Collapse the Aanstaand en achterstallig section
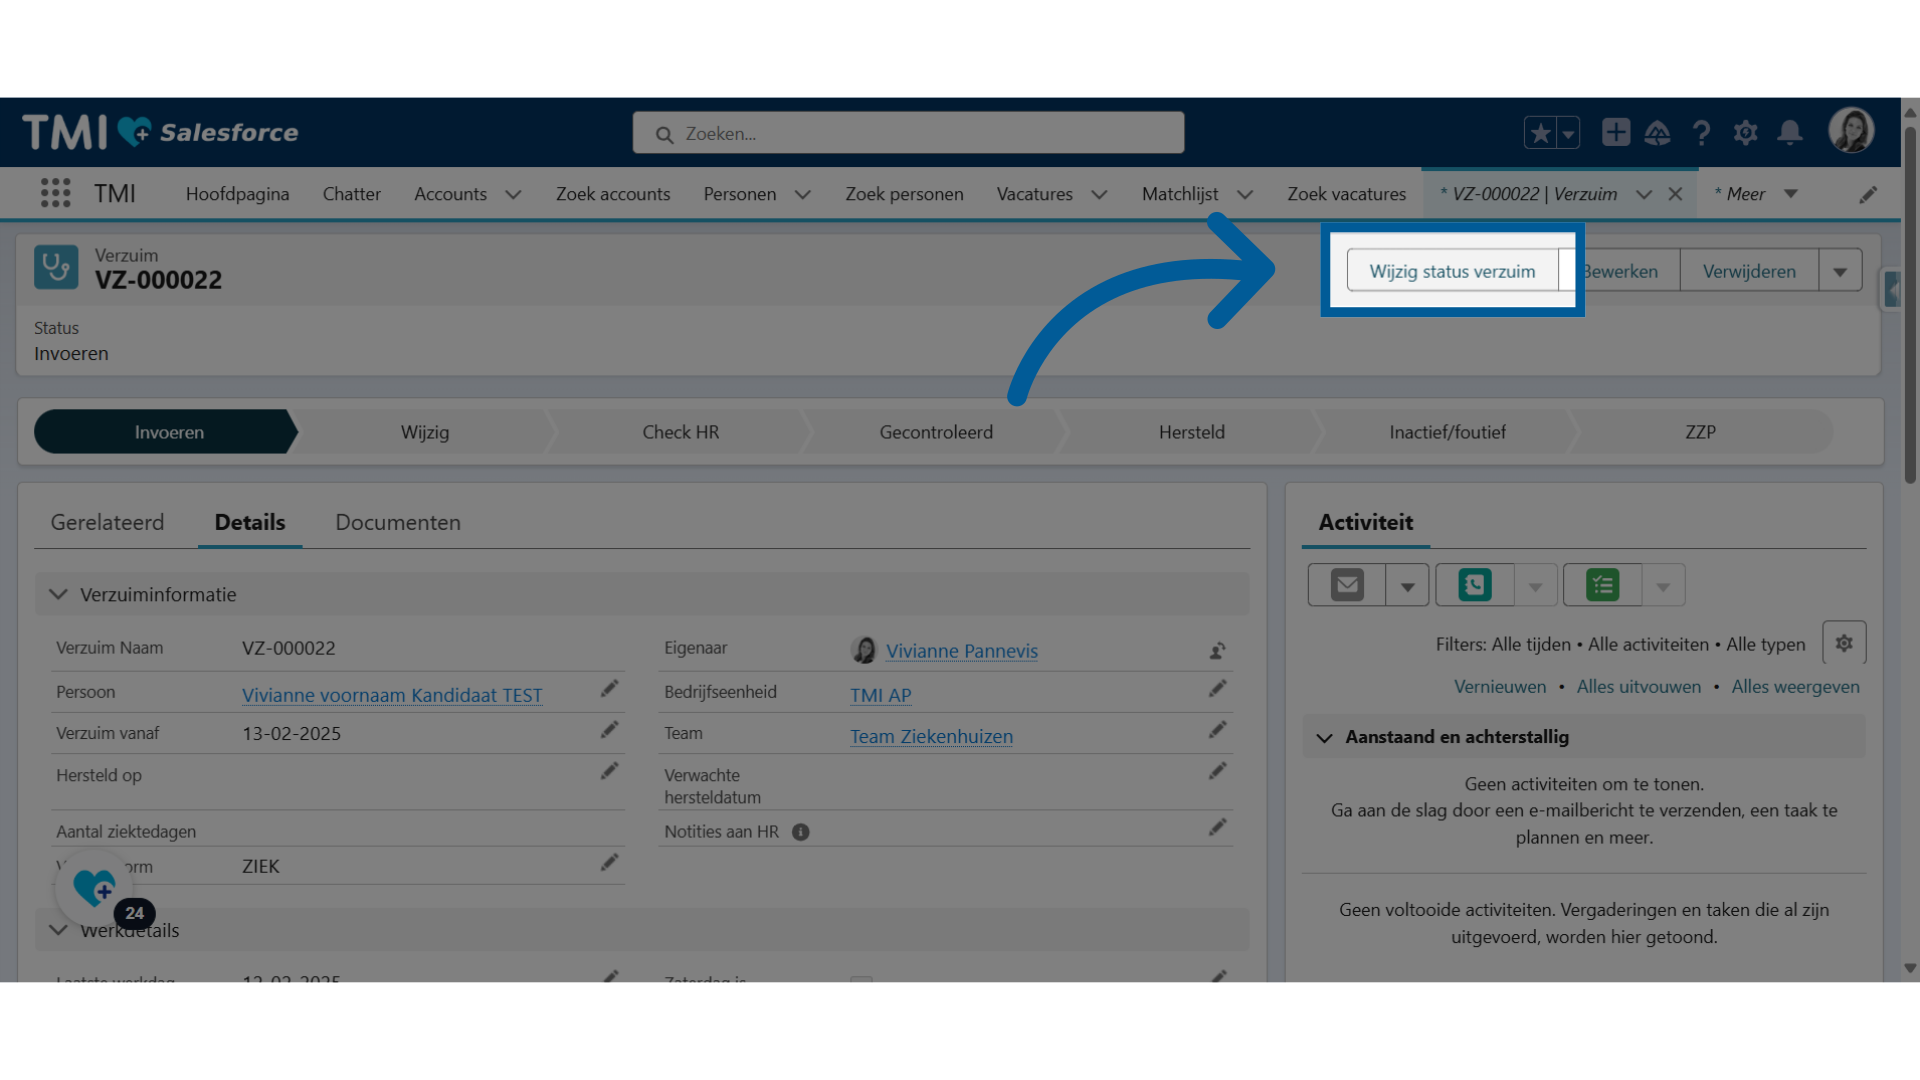The image size is (1920, 1080). pos(1324,738)
